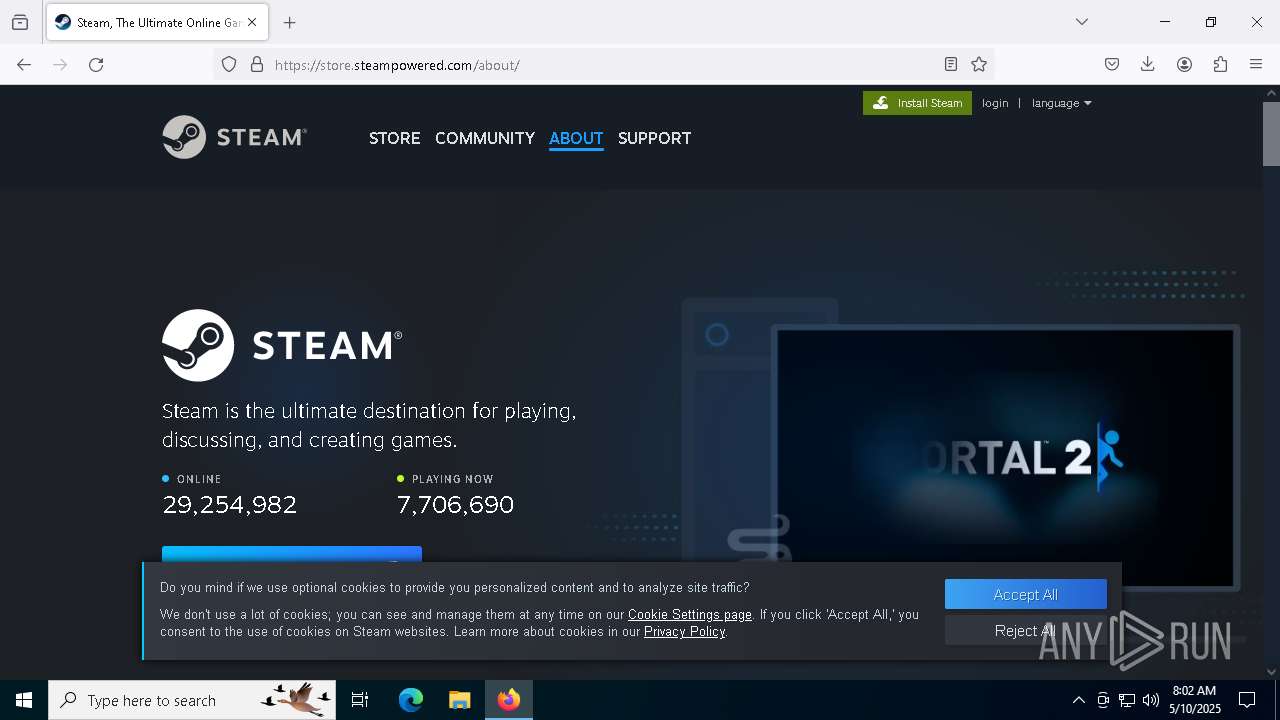
Task: Open the Cookie Settings page link
Action: 690,614
